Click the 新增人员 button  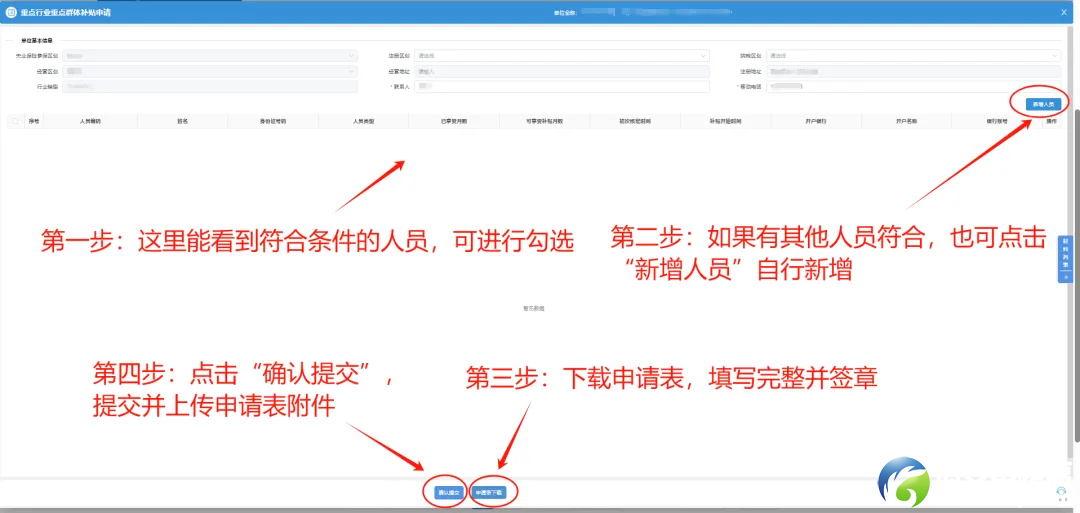pyautogui.click(x=1044, y=104)
